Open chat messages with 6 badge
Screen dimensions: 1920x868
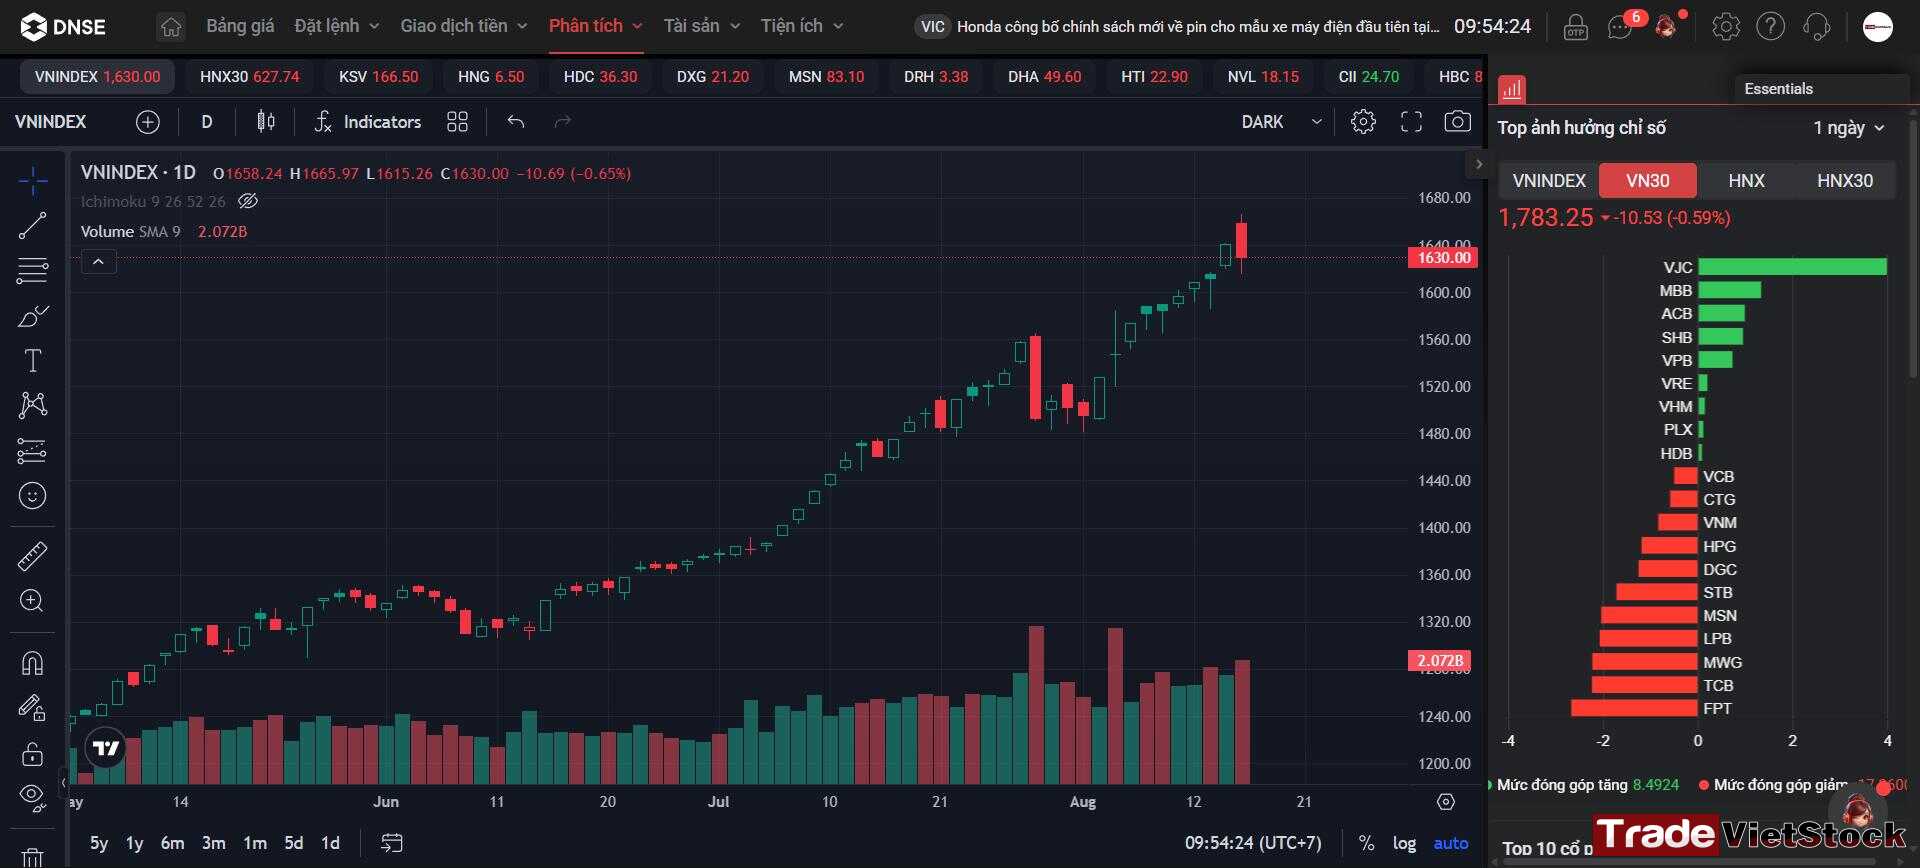pos(1621,27)
